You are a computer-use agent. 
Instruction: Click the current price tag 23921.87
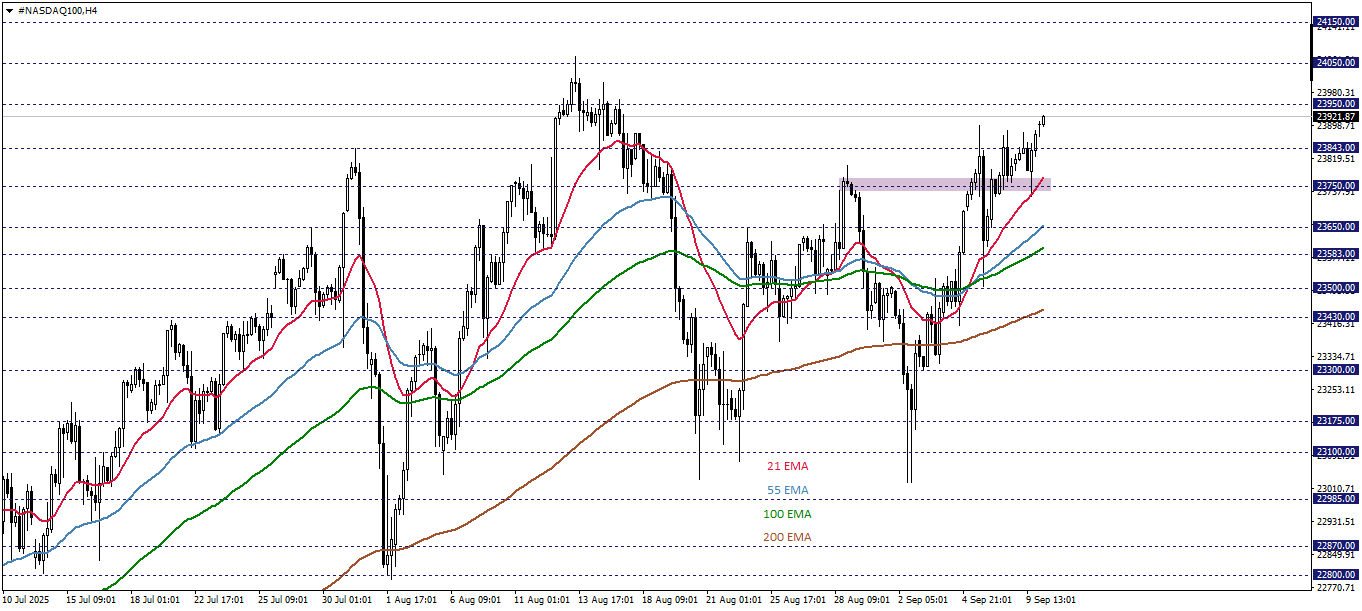click(1336, 117)
